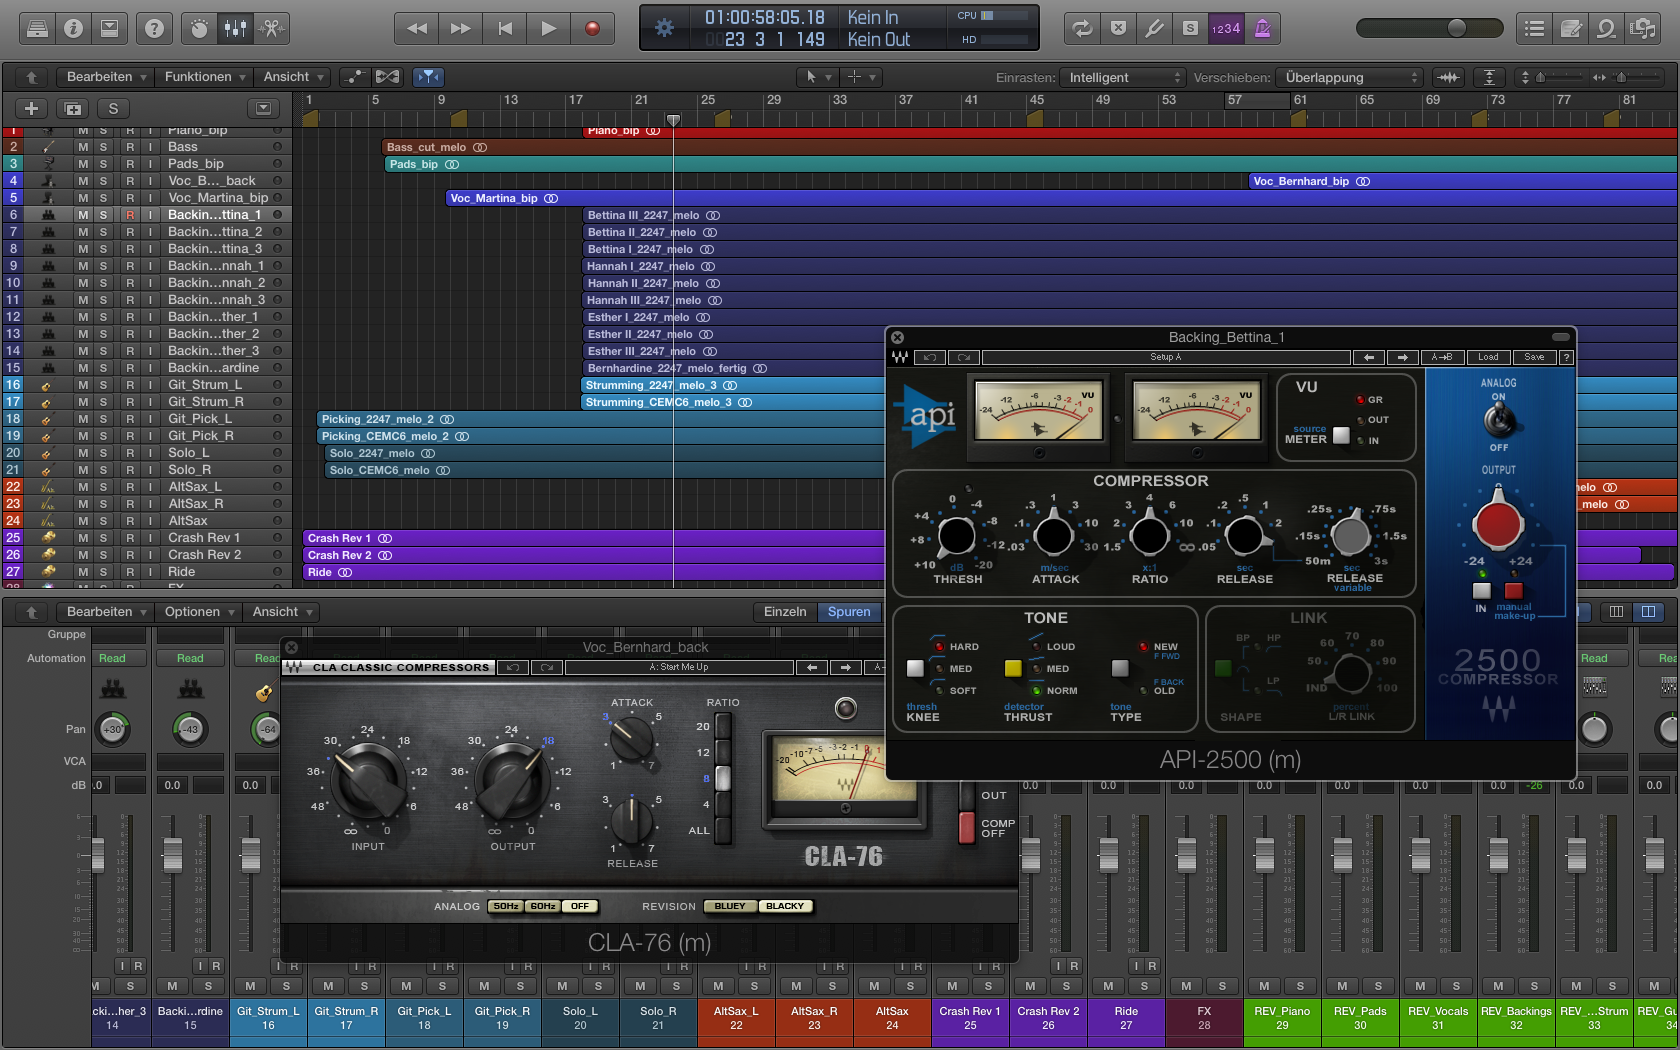Screen dimensions: 1680x1050
Task: Open the tracks area Ansicht menu
Action: (293, 77)
